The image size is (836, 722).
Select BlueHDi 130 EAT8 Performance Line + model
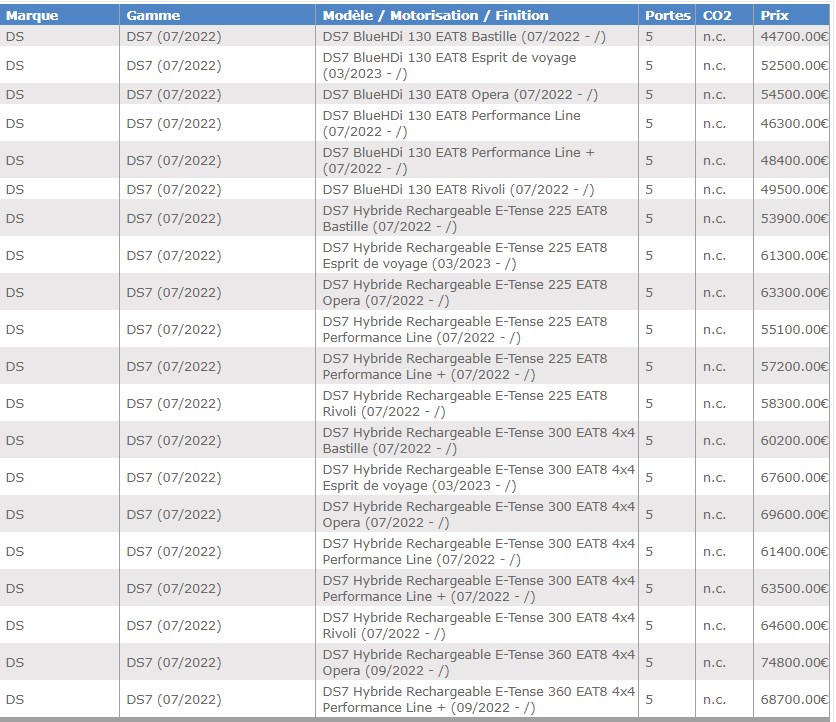click(459, 160)
